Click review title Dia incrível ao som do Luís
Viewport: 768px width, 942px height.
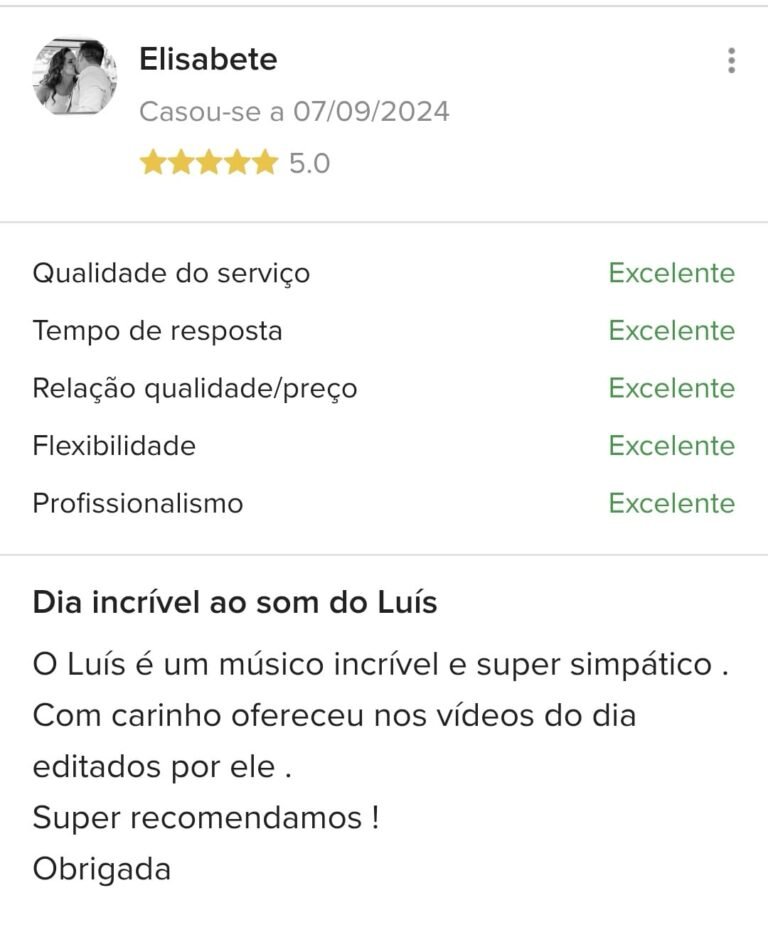[235, 603]
